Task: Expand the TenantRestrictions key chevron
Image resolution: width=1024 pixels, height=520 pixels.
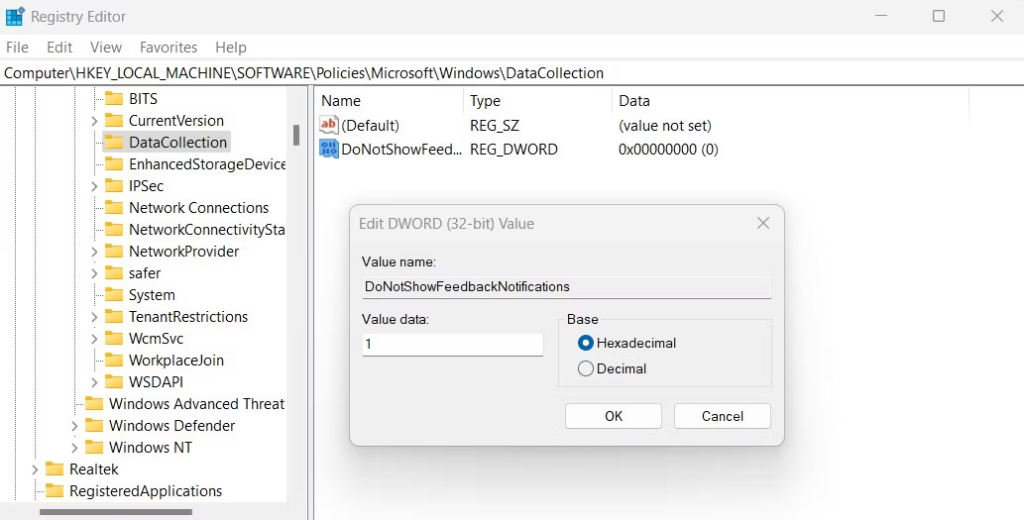Action: click(x=94, y=317)
